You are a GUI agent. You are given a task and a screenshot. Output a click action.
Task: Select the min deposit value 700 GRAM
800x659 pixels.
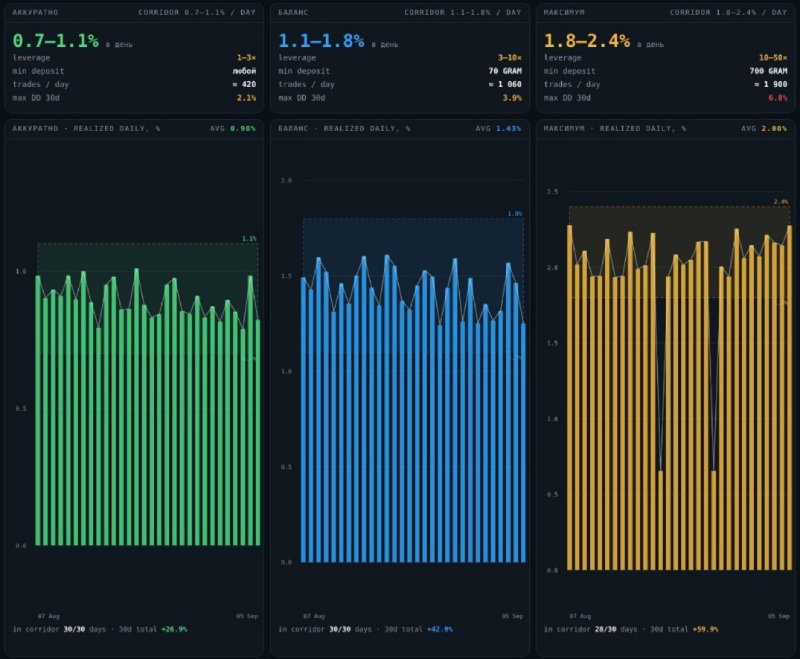pos(769,71)
